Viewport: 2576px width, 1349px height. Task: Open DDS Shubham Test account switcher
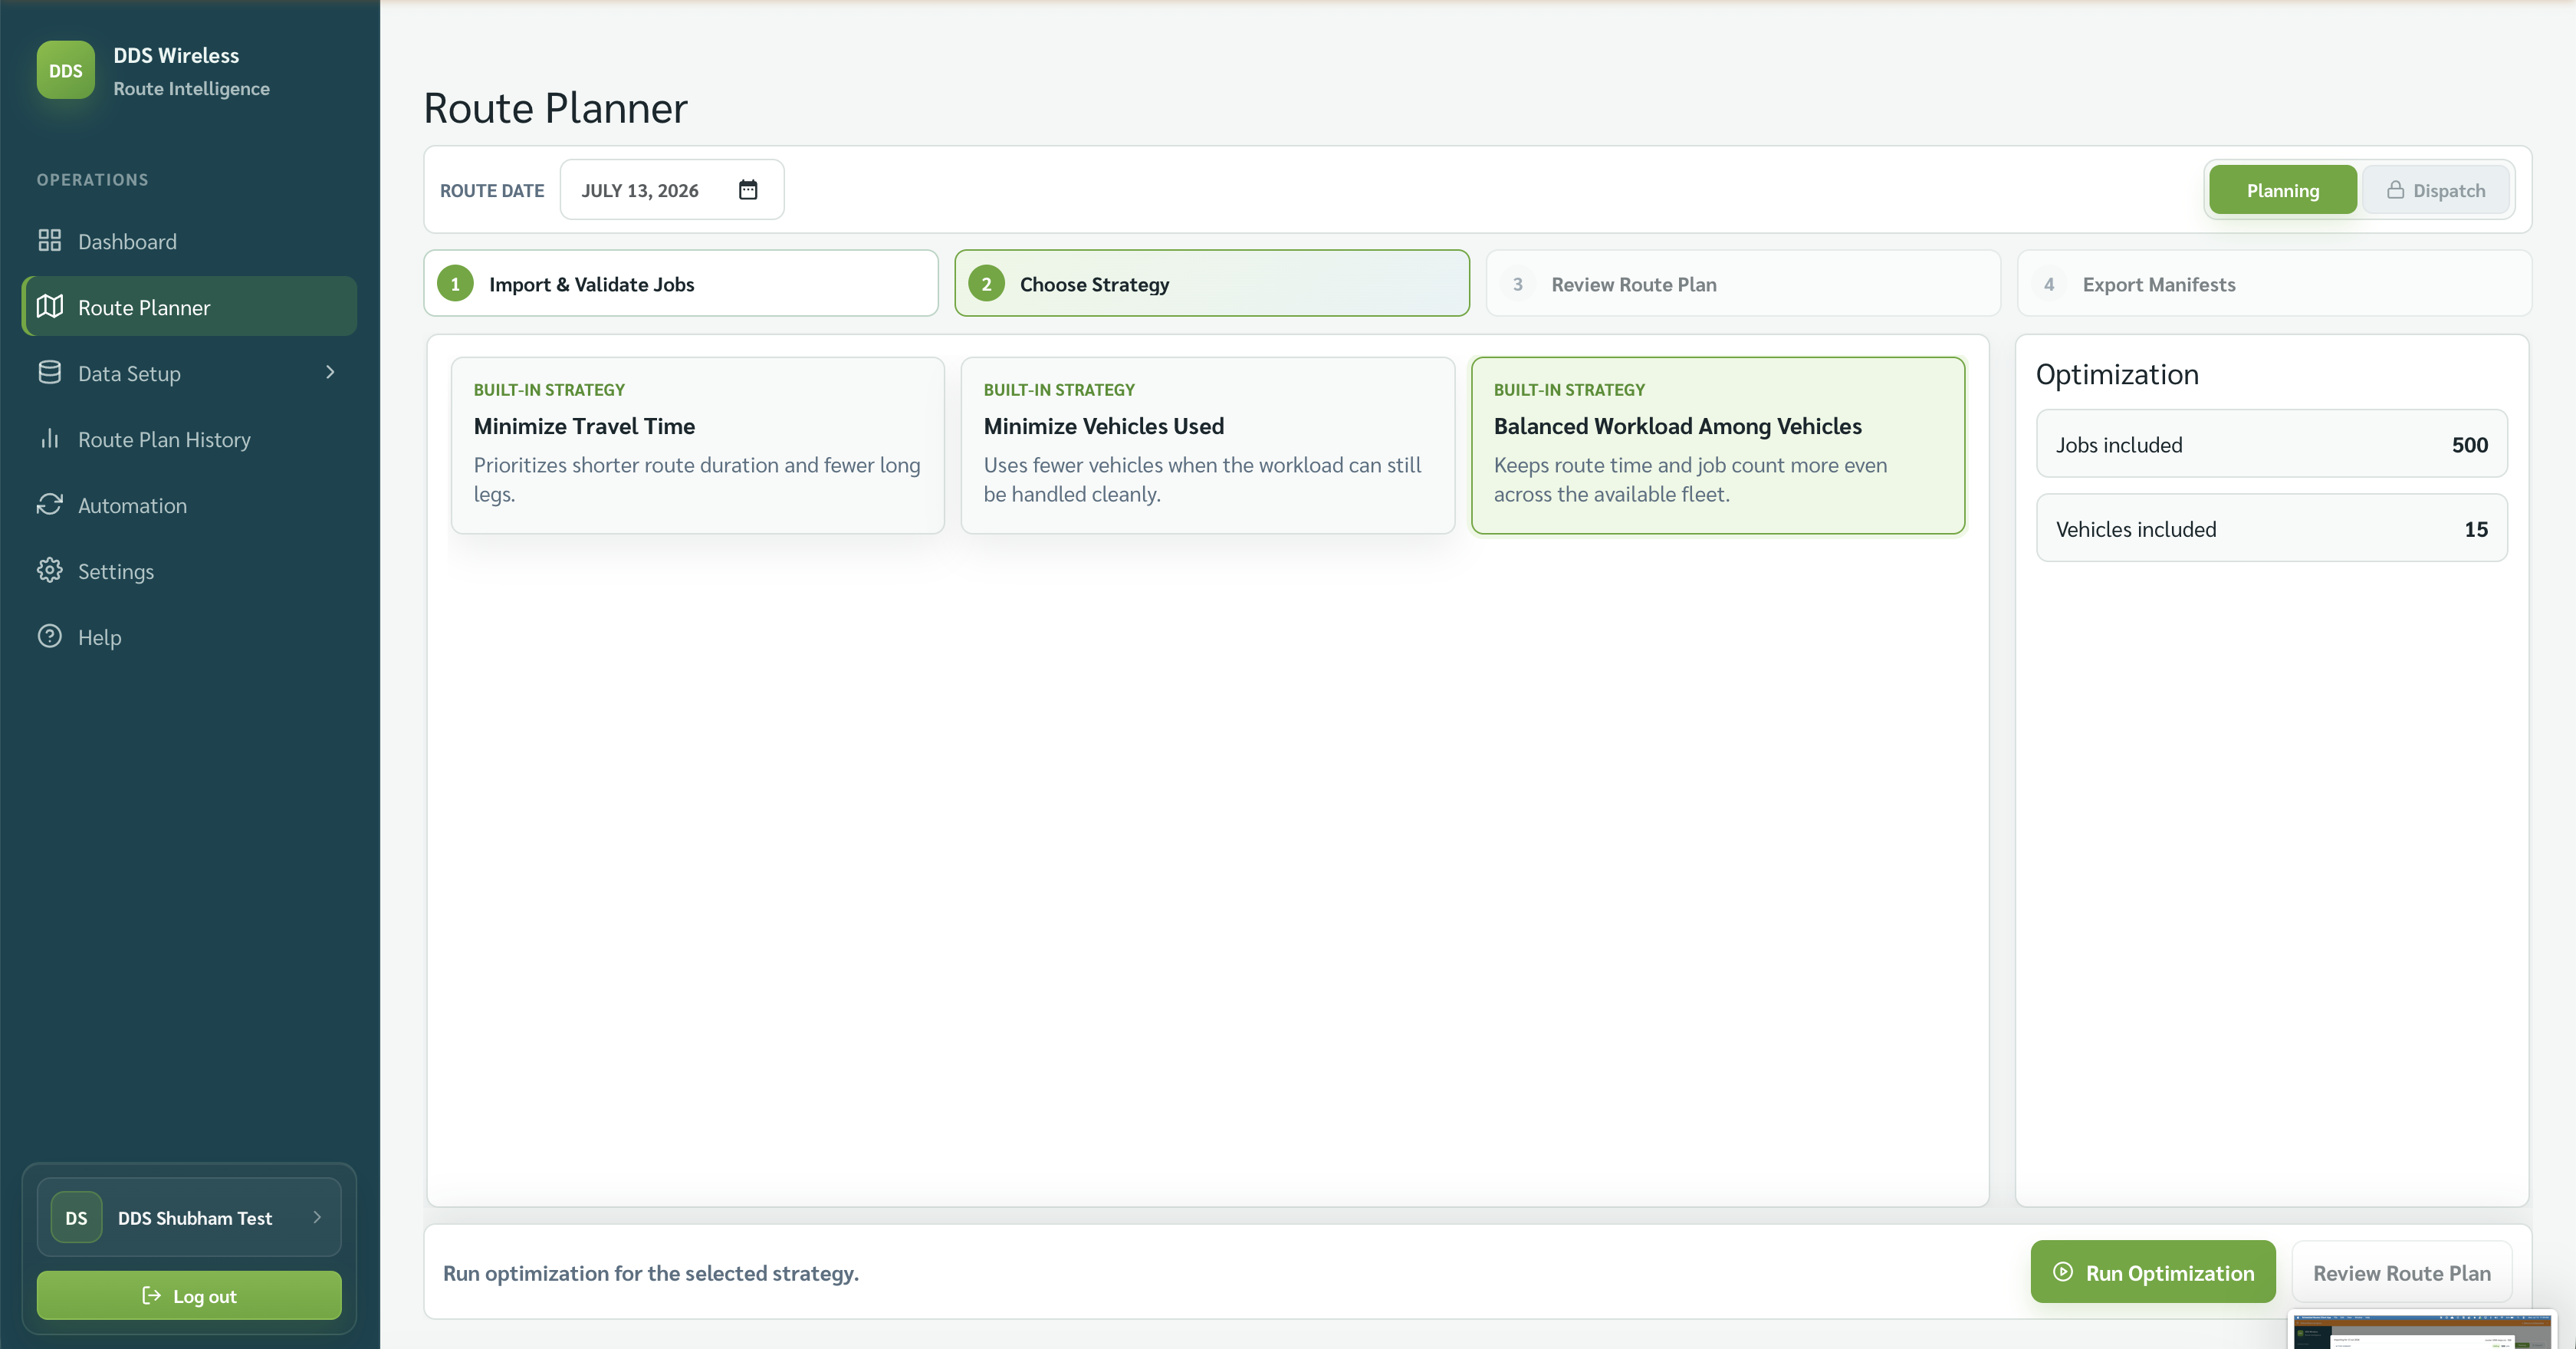coord(189,1218)
